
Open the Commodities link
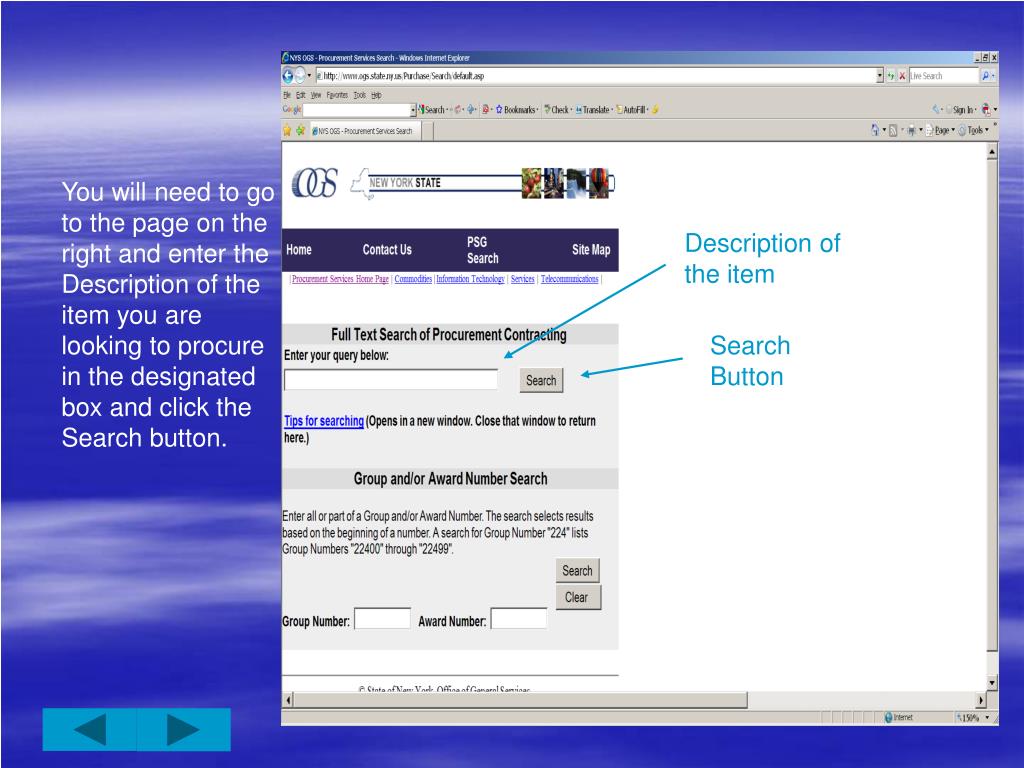tap(413, 279)
